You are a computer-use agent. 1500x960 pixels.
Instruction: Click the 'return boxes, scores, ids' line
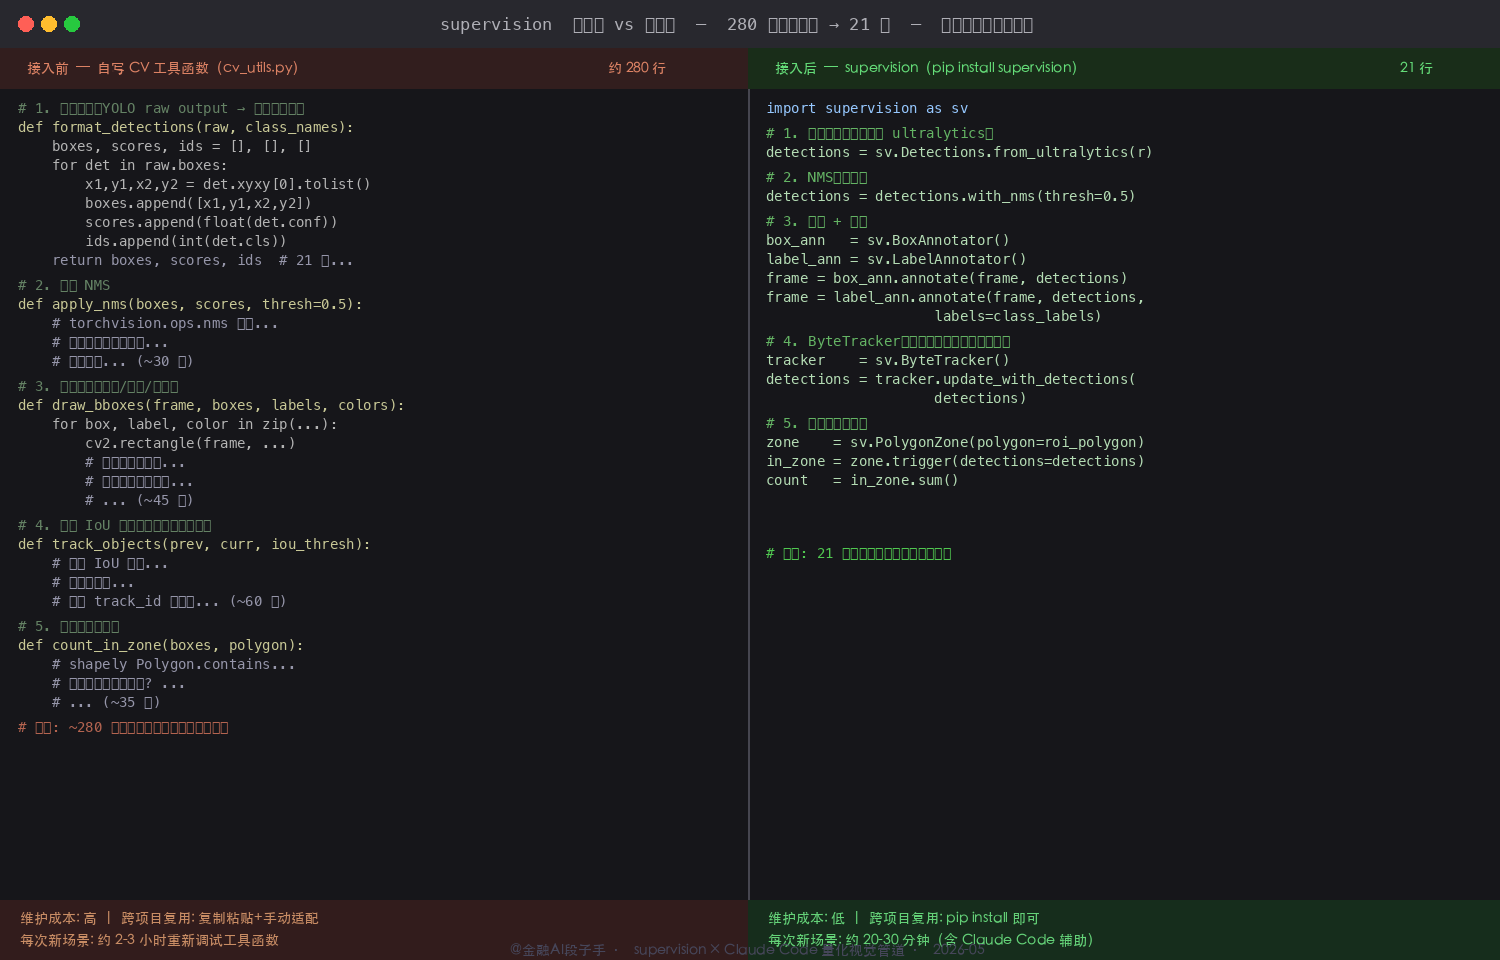[202, 260]
